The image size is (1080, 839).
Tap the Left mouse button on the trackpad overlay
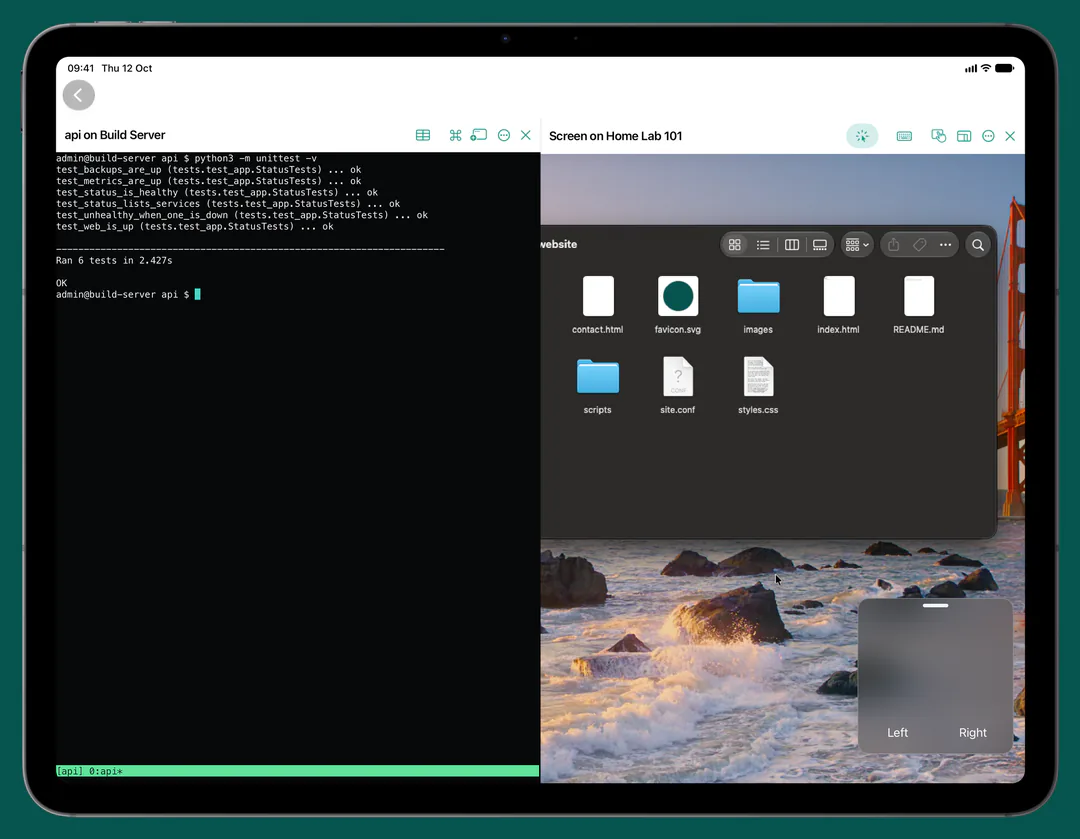pos(897,733)
